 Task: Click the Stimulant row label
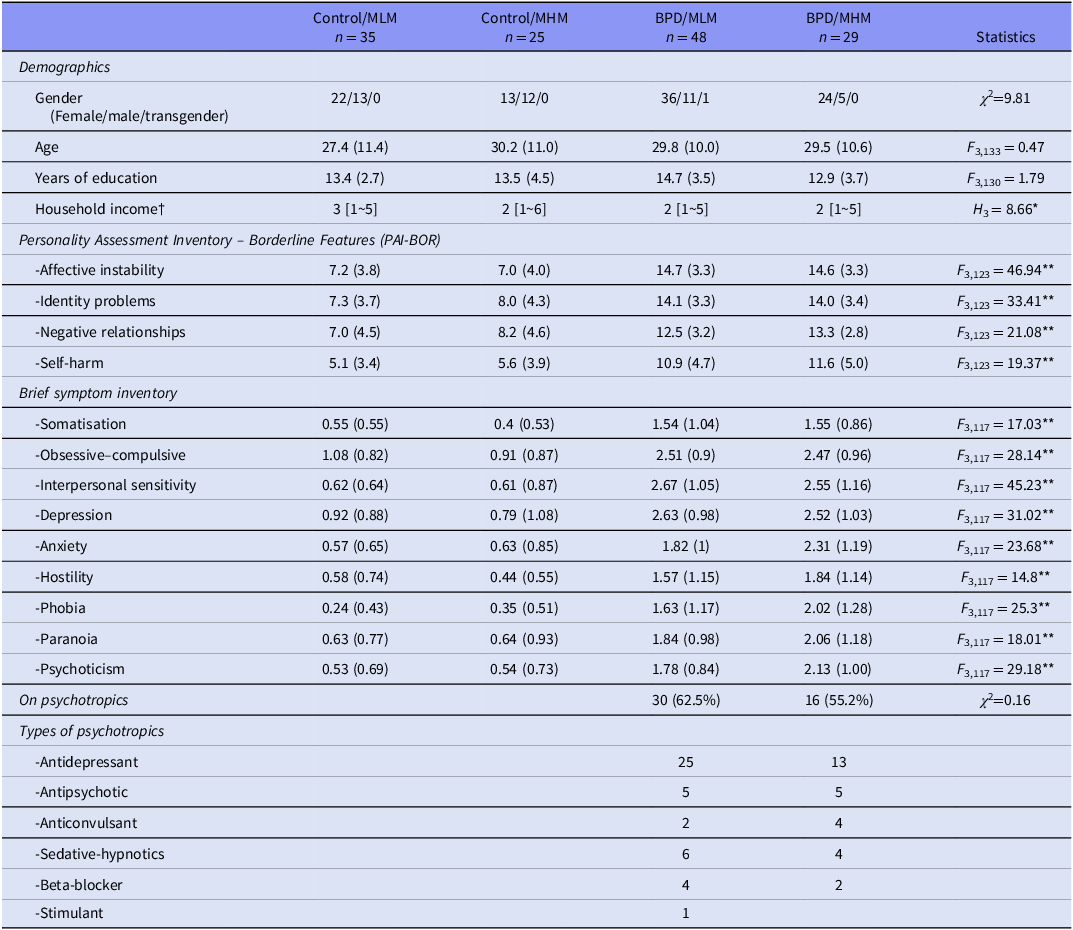(x=69, y=913)
